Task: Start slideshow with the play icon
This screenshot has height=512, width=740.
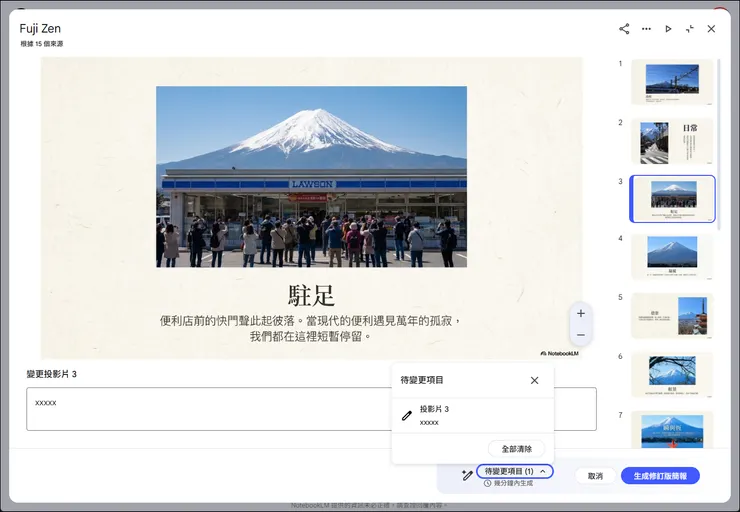Action: pyautogui.click(x=668, y=29)
